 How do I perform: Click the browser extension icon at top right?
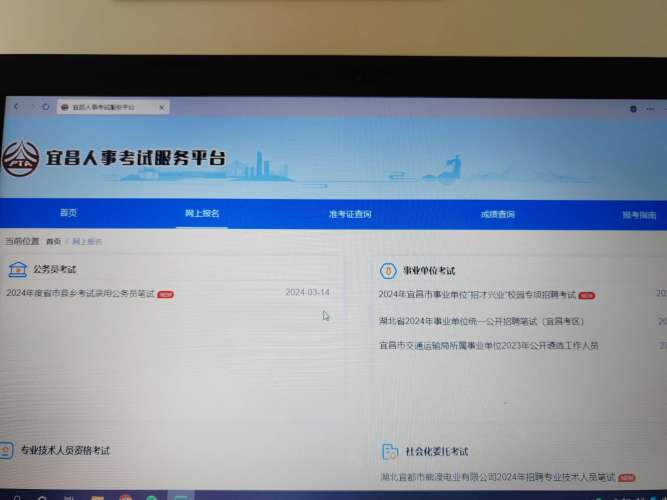pyautogui.click(x=633, y=108)
